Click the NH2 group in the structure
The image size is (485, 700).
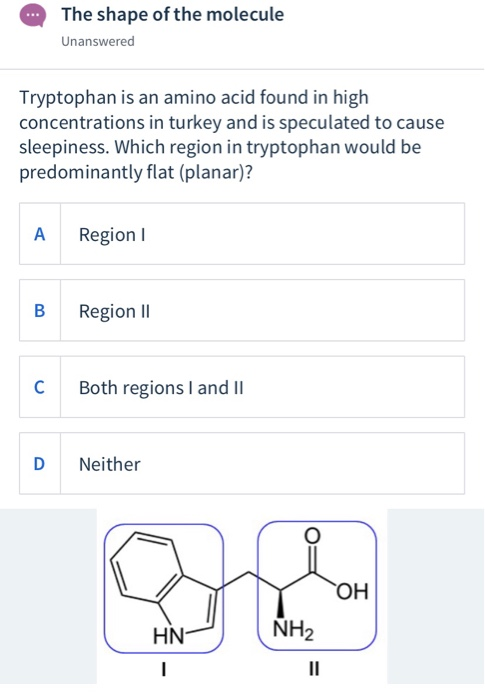293,630
